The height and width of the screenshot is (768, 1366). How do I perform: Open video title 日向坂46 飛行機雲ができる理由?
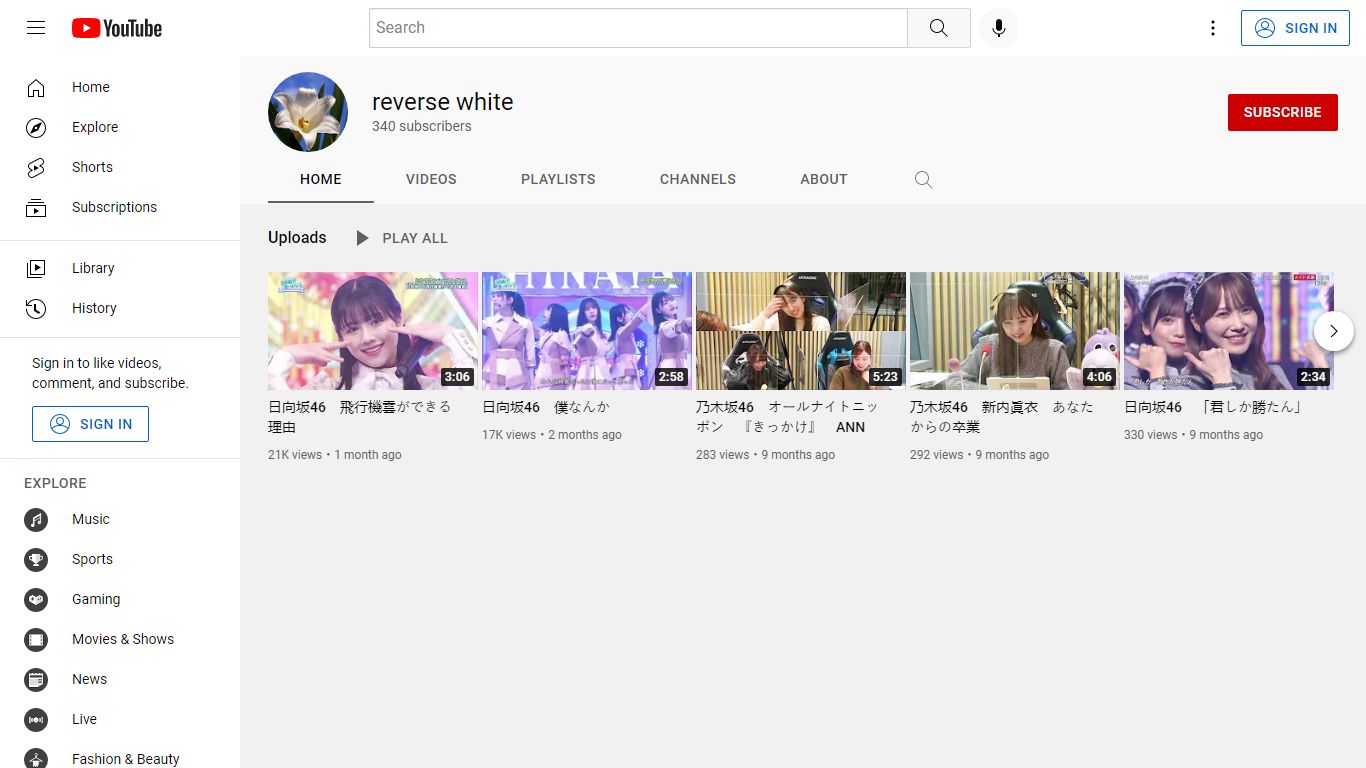tap(360, 417)
